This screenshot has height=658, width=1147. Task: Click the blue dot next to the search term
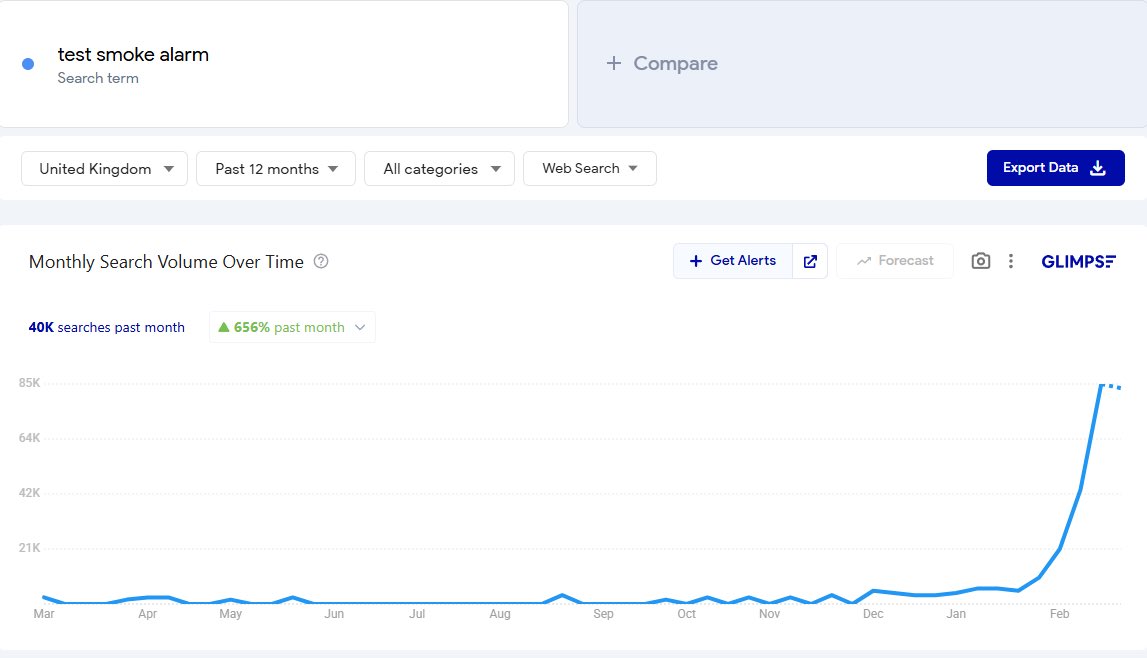point(28,64)
